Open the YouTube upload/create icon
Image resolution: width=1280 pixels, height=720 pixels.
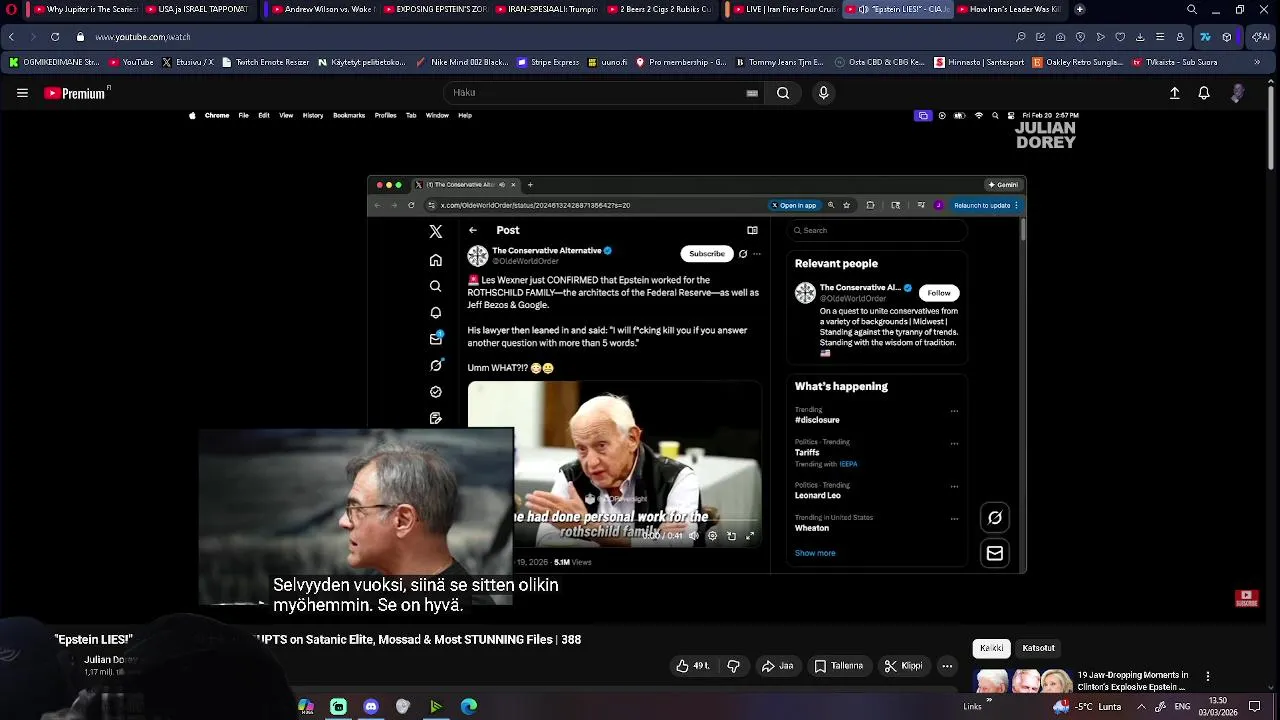pyautogui.click(x=1174, y=93)
